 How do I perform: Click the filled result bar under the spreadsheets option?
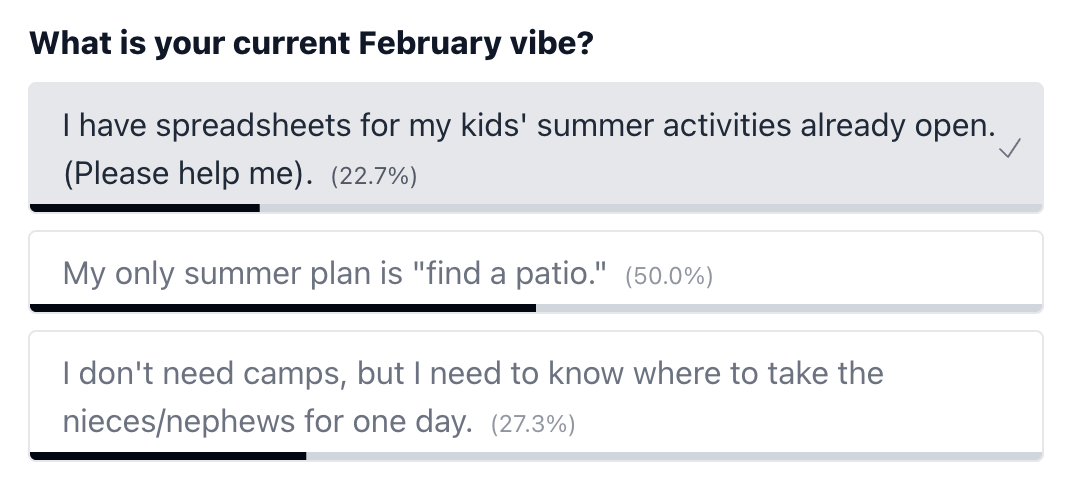click(145, 208)
